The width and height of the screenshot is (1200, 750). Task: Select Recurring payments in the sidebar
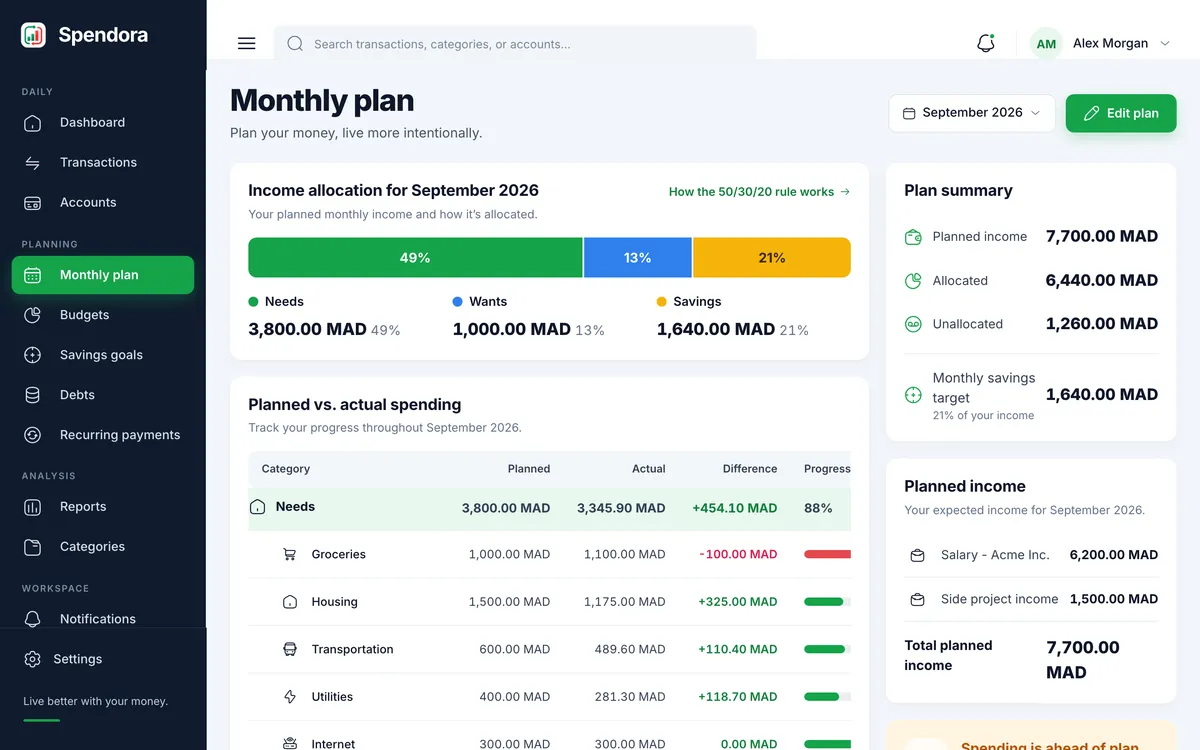pyautogui.click(x=103, y=435)
